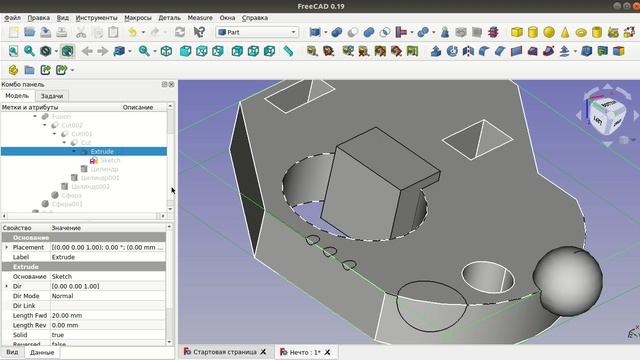This screenshot has width=640, height=360.
Task: Create a new group folder
Action: pos(29,70)
